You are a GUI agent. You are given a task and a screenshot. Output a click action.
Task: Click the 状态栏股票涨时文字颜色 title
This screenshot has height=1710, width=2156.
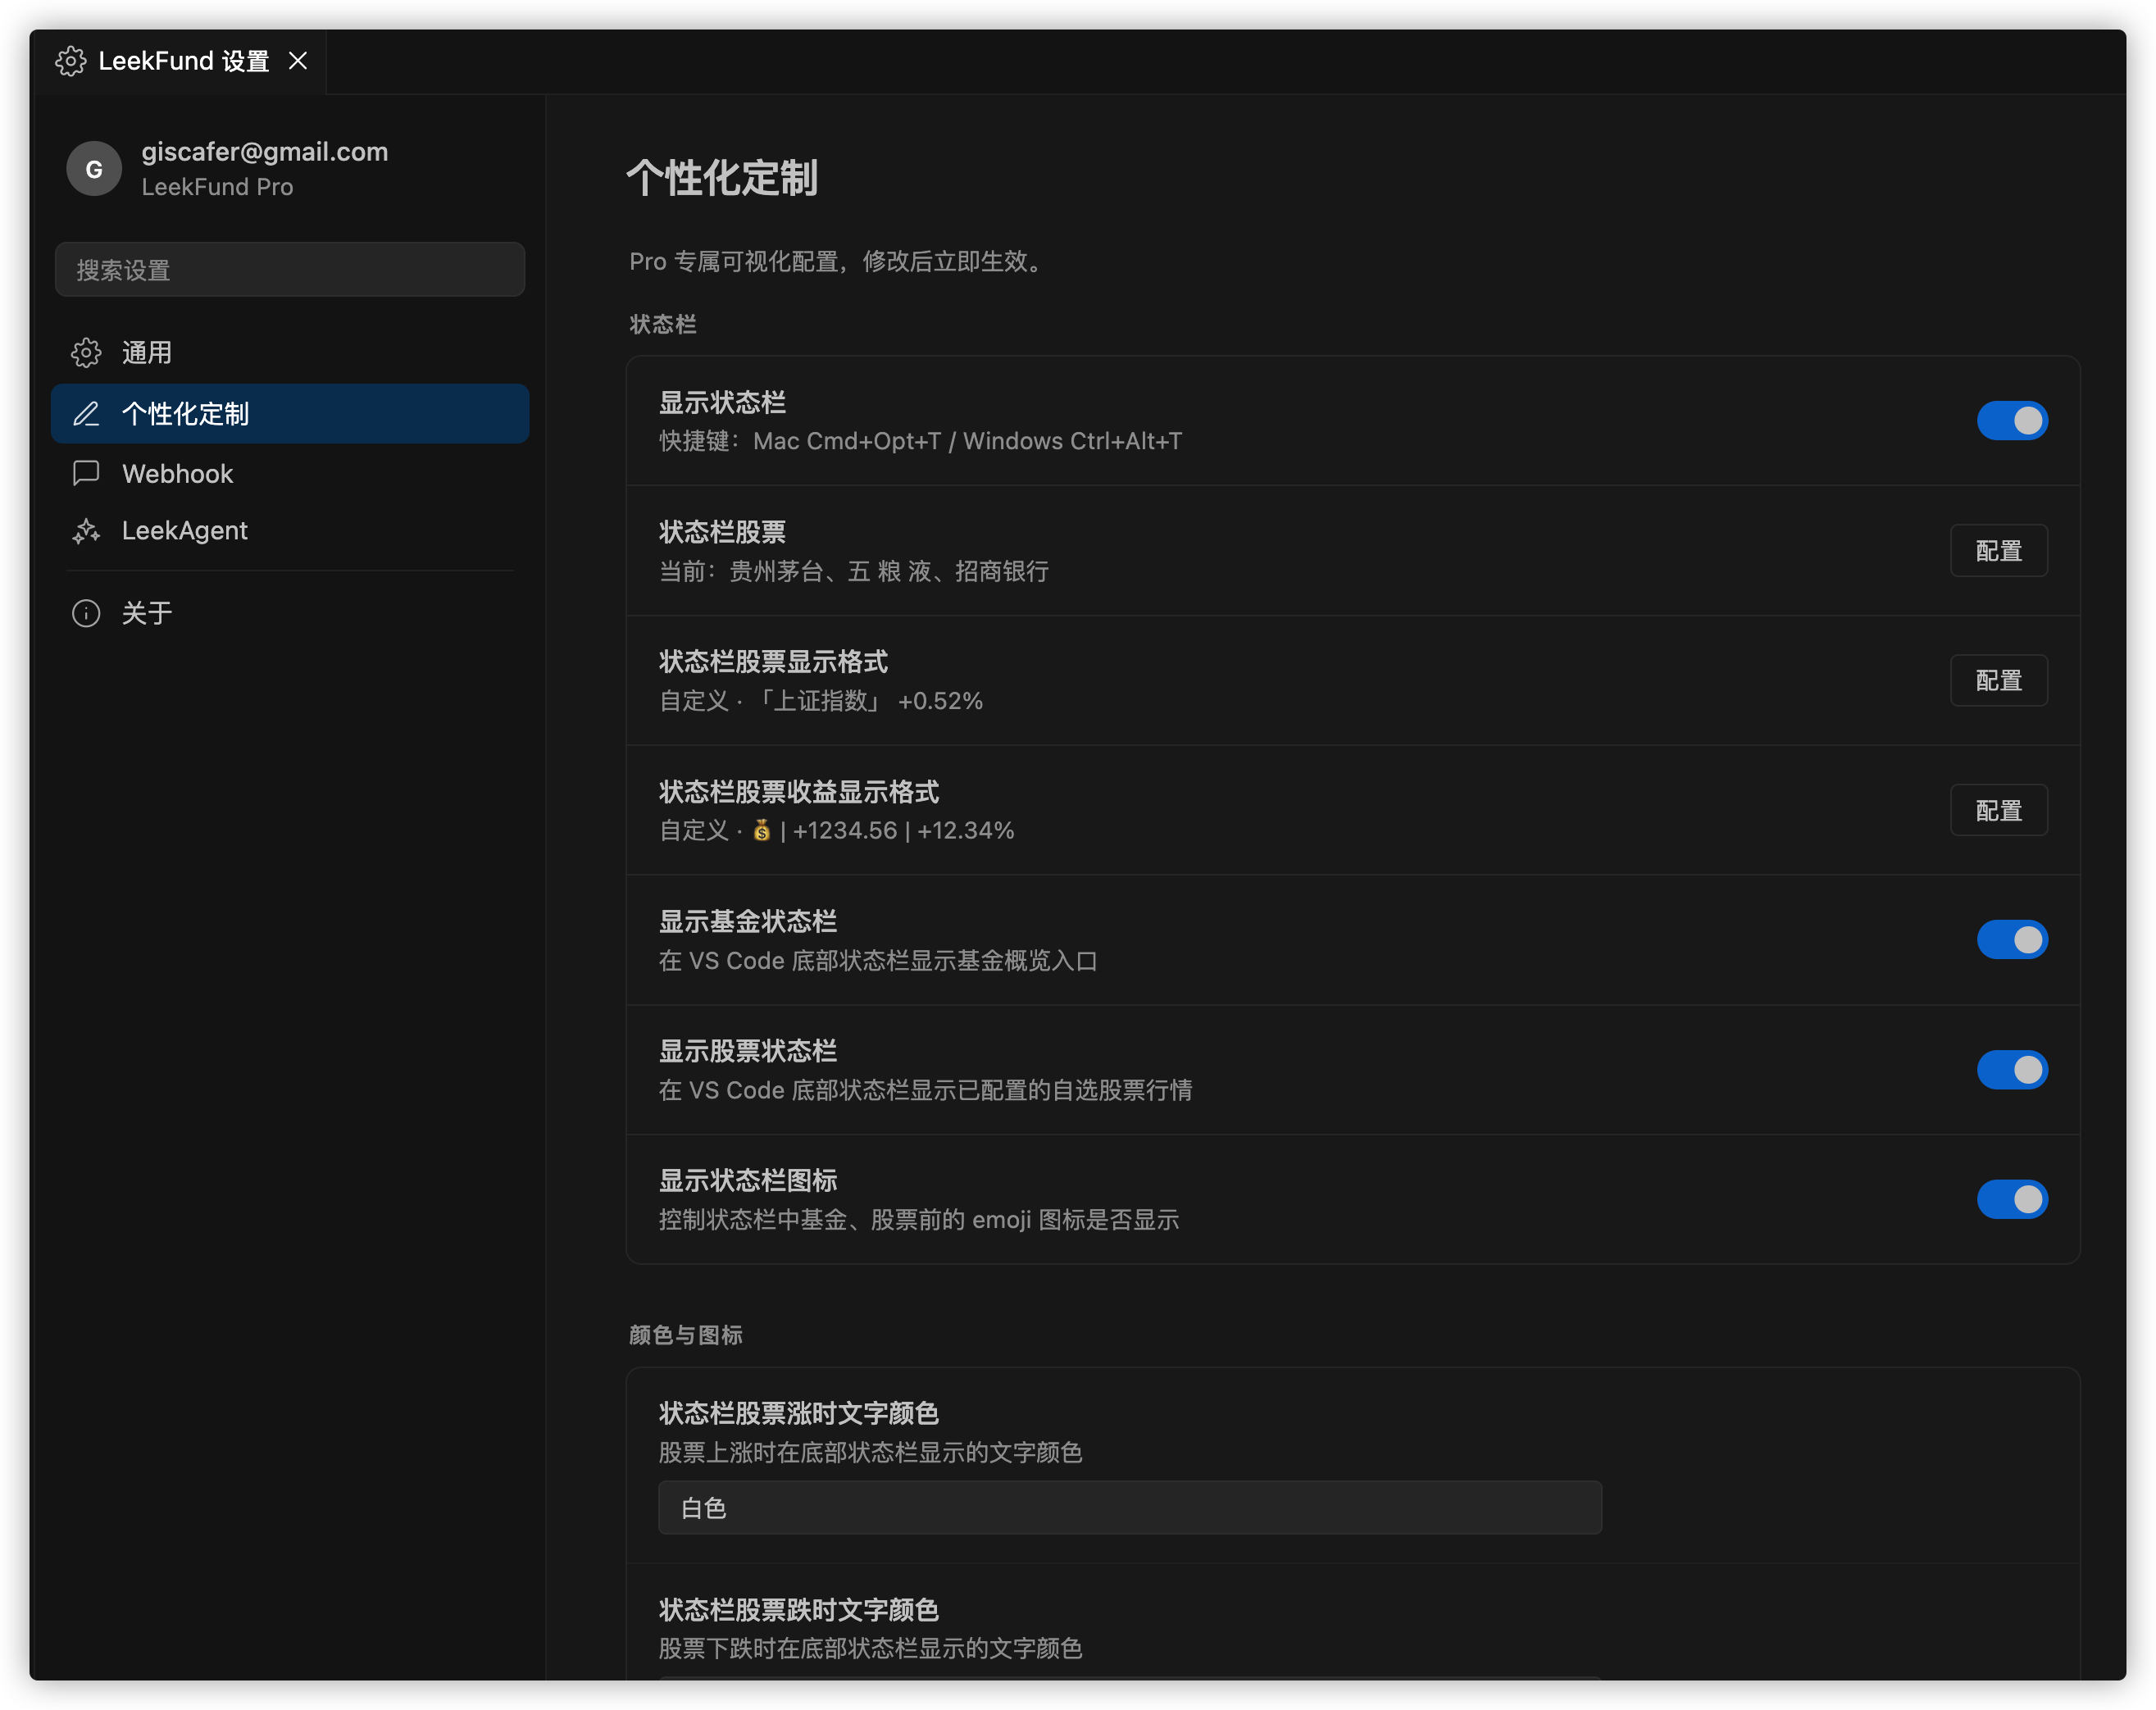(x=799, y=1413)
